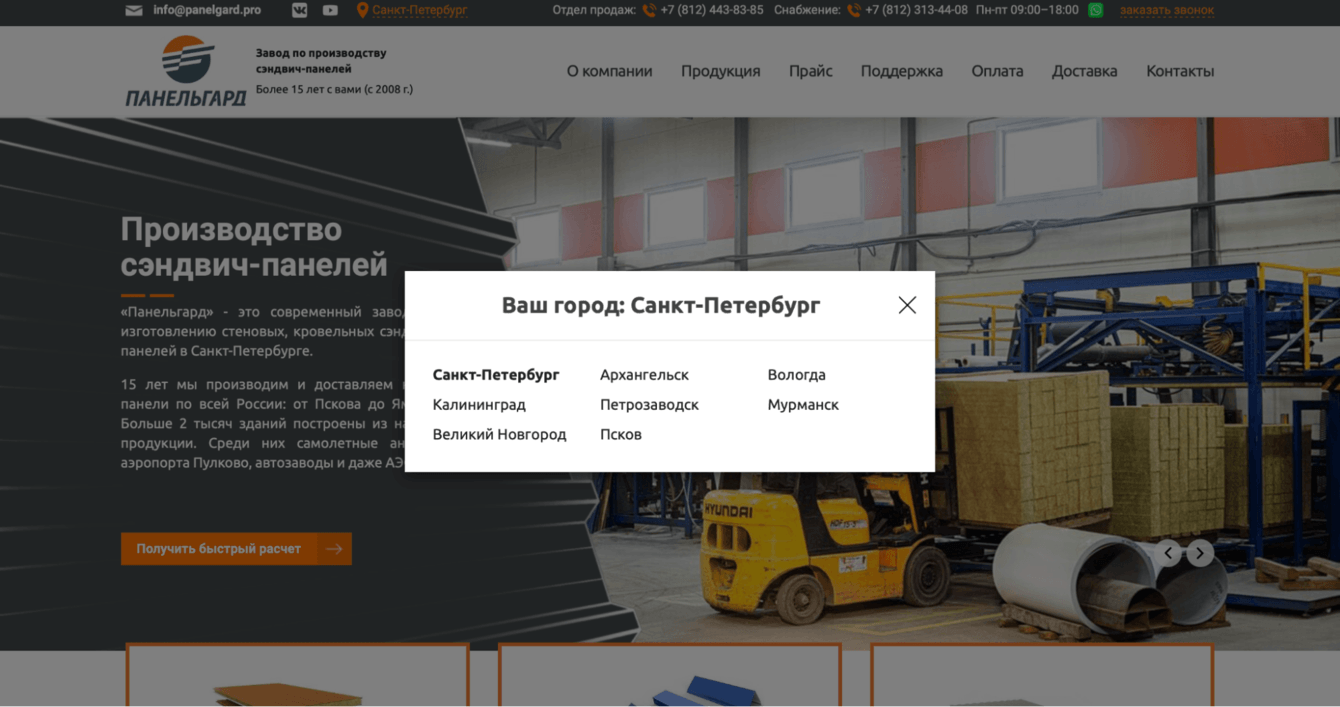
Task: Select Петрозаводск city
Action: click(x=649, y=405)
